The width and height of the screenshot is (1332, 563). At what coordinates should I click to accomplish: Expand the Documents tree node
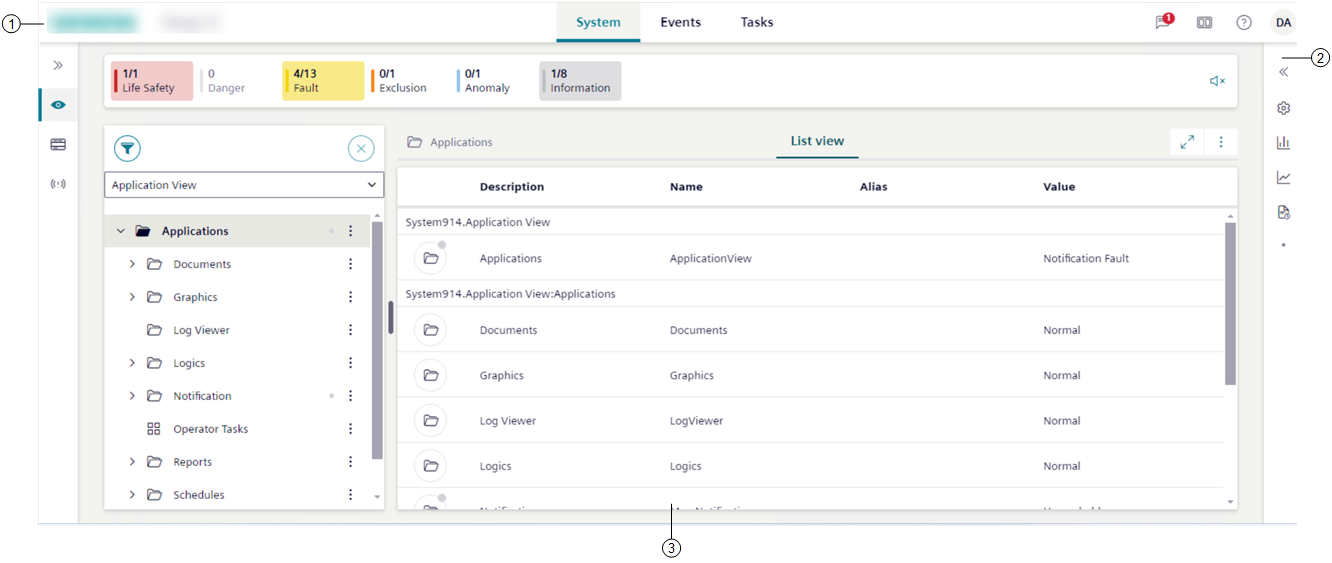click(x=132, y=265)
